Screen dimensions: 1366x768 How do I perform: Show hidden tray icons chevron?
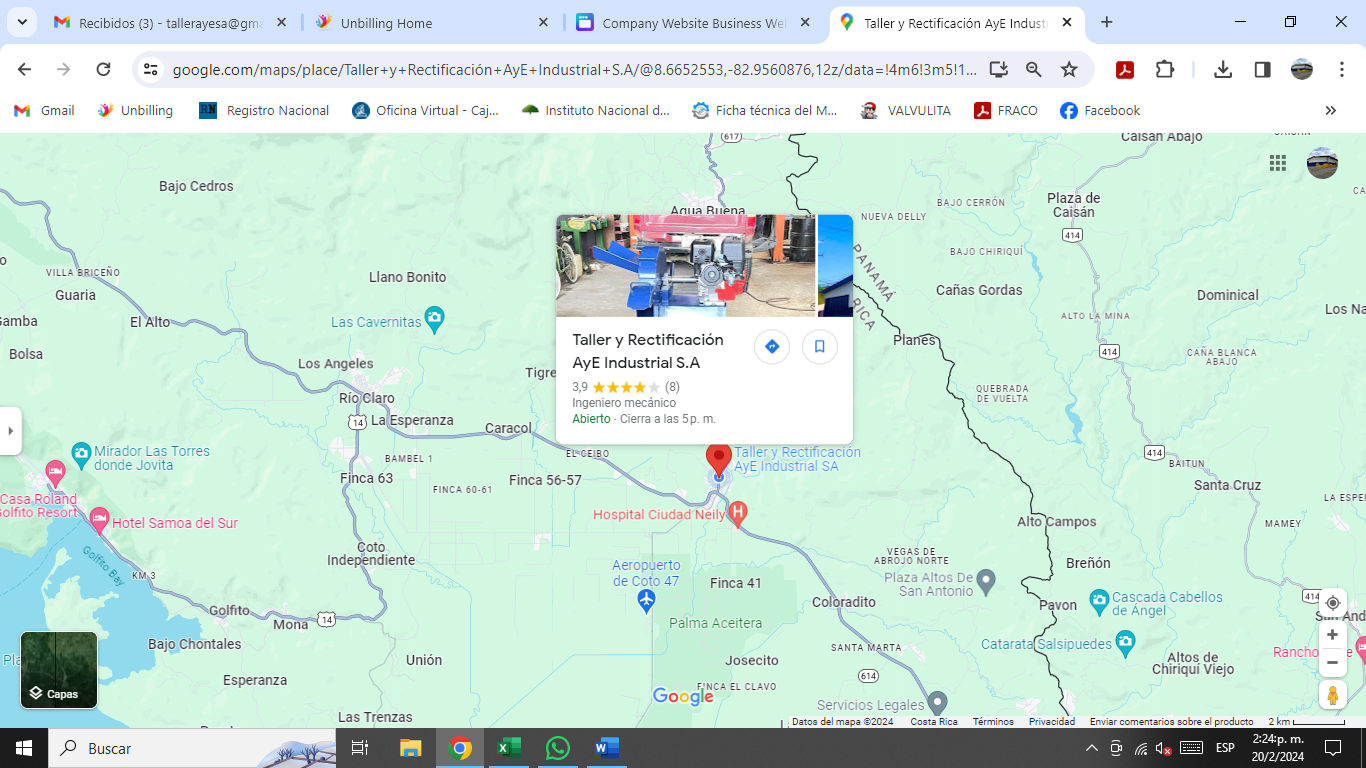pos(1092,748)
